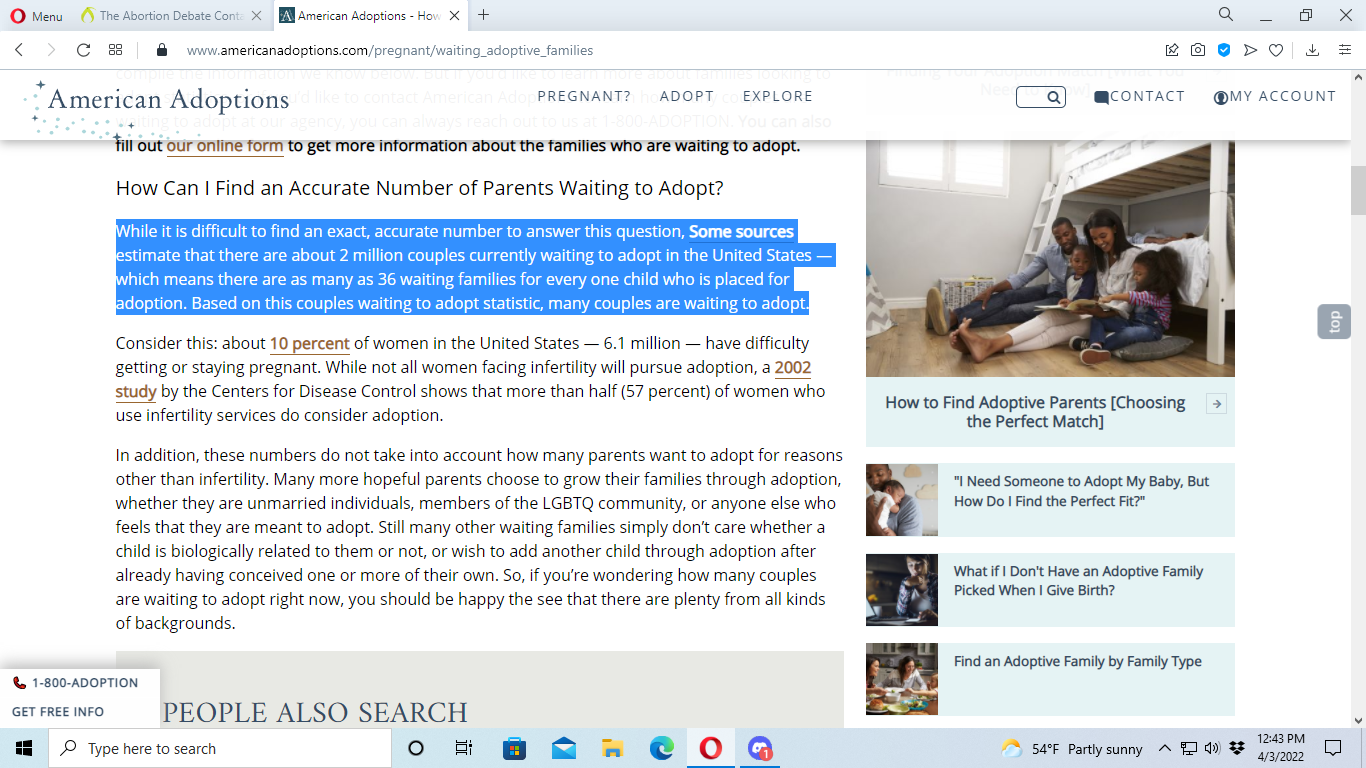Reload the current page
1366x768 pixels.
pyautogui.click(x=83, y=50)
